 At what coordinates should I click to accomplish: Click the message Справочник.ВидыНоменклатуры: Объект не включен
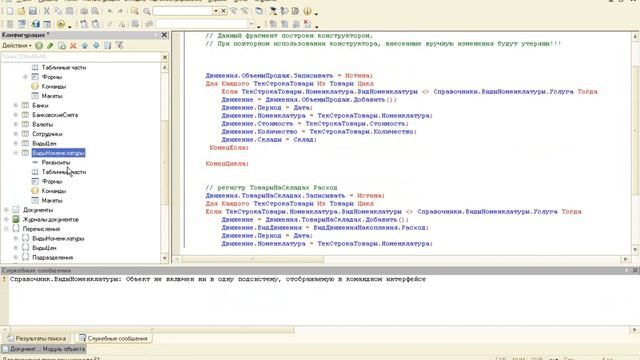(x=218, y=279)
